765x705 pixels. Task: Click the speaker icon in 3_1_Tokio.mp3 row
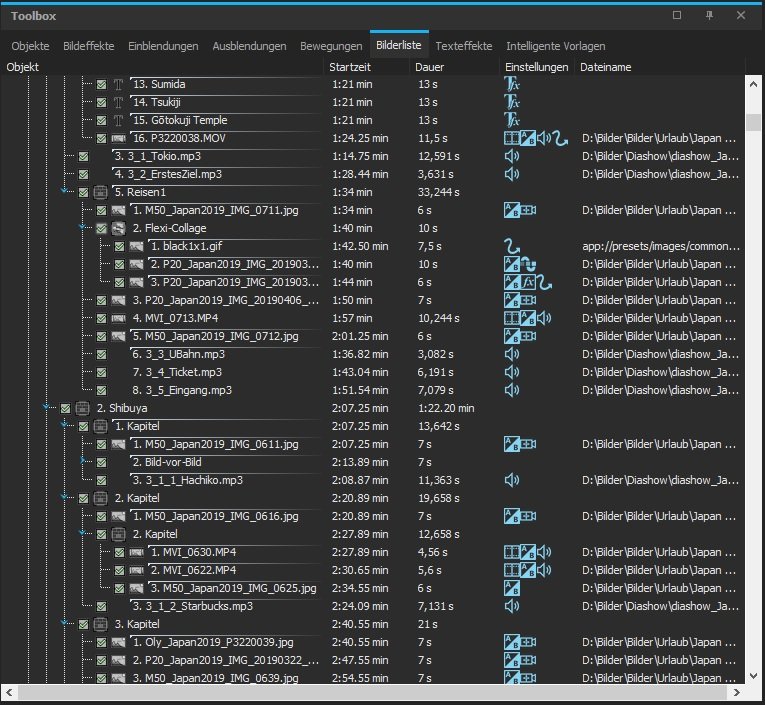(511, 156)
